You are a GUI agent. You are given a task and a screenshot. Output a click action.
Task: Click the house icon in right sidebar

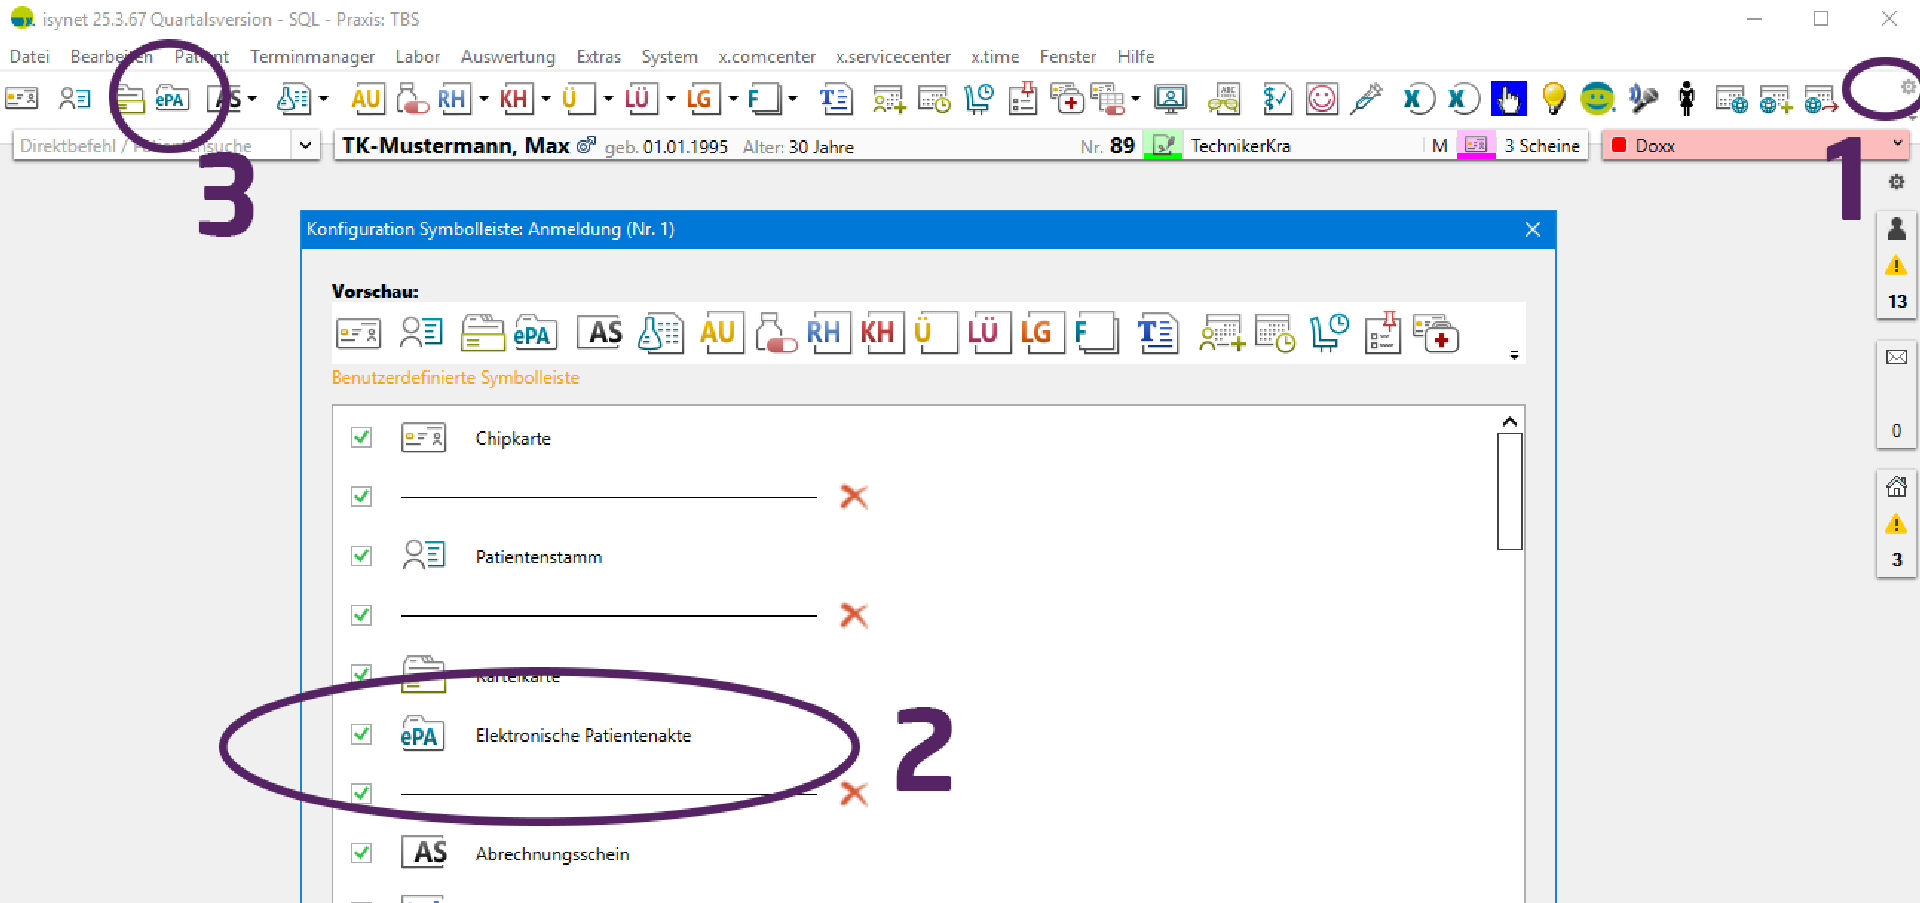(1896, 487)
